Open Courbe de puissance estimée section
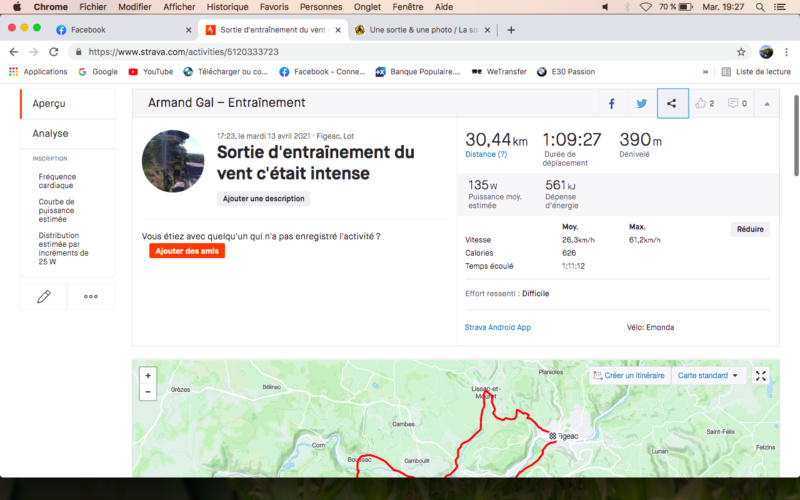Screen dimensions: 800x500 56,210
